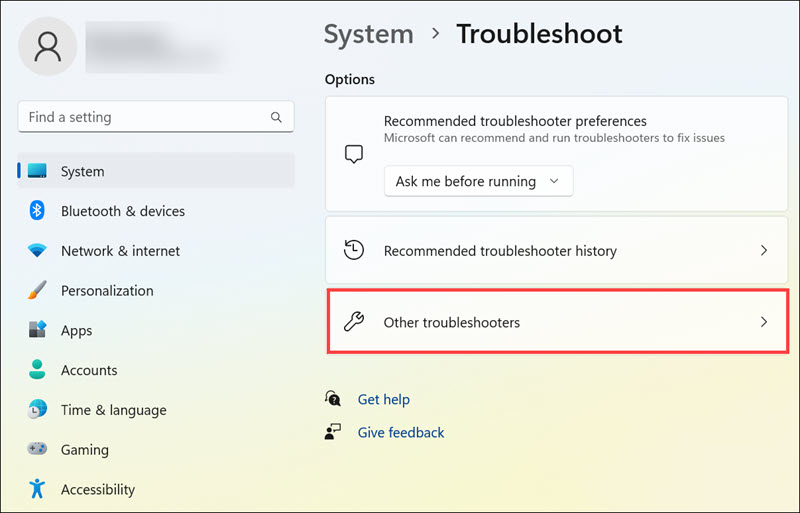
Task: Click the Network & internet wifi icon
Action: 37,251
